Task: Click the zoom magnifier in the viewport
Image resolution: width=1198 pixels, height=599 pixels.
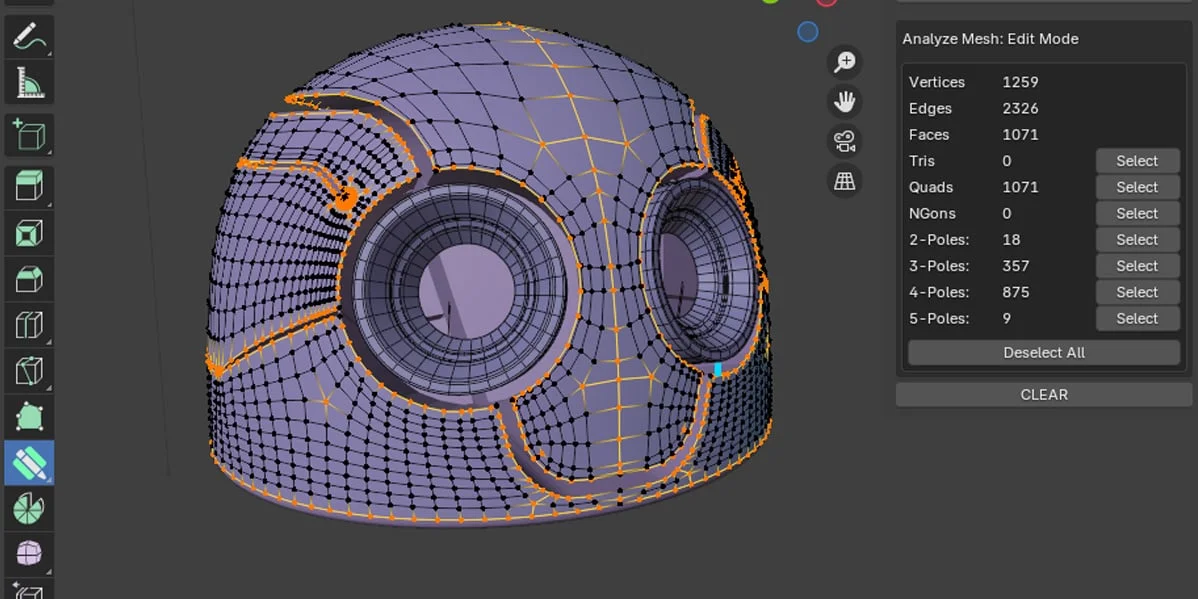Action: point(844,61)
